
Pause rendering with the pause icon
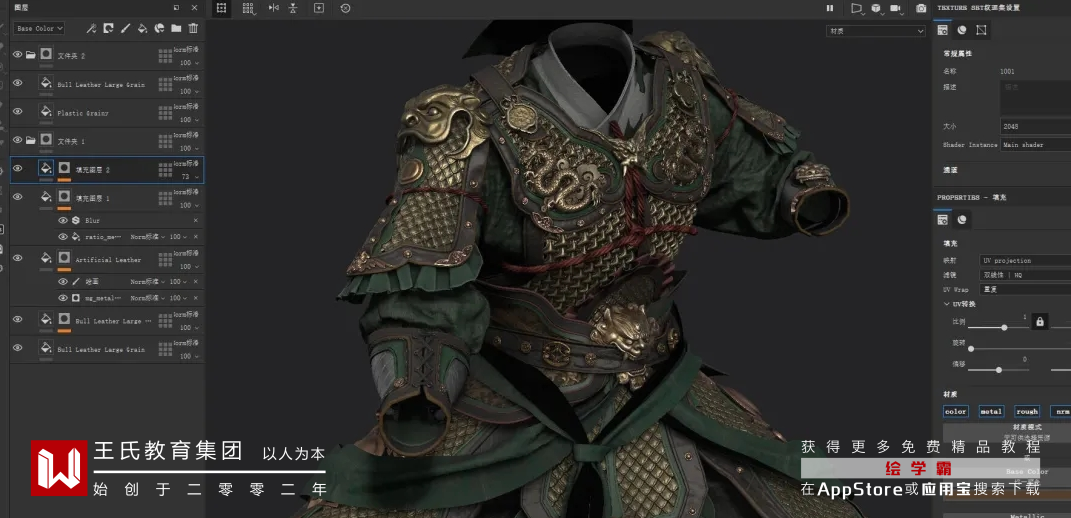point(830,8)
